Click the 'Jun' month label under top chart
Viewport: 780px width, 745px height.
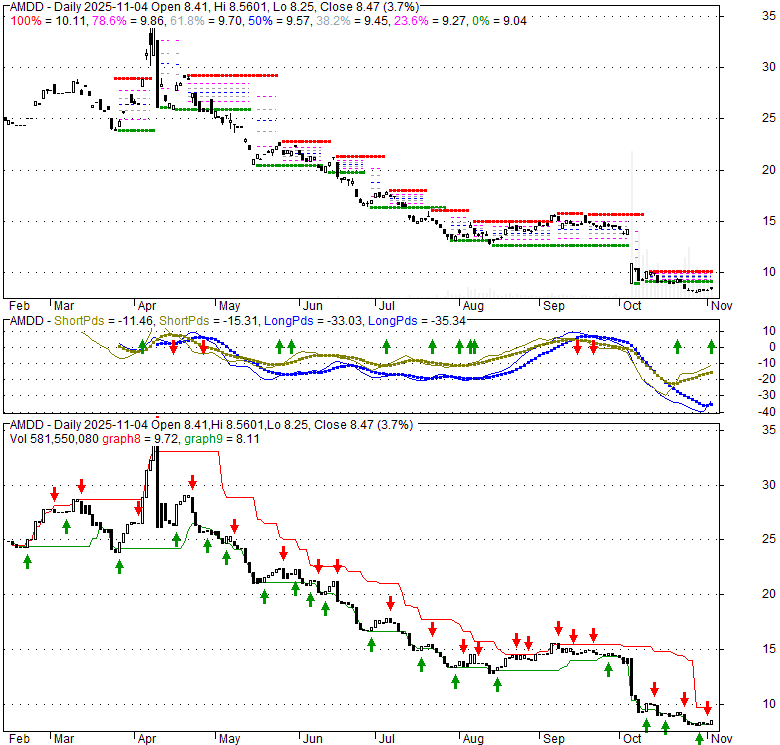point(313,306)
